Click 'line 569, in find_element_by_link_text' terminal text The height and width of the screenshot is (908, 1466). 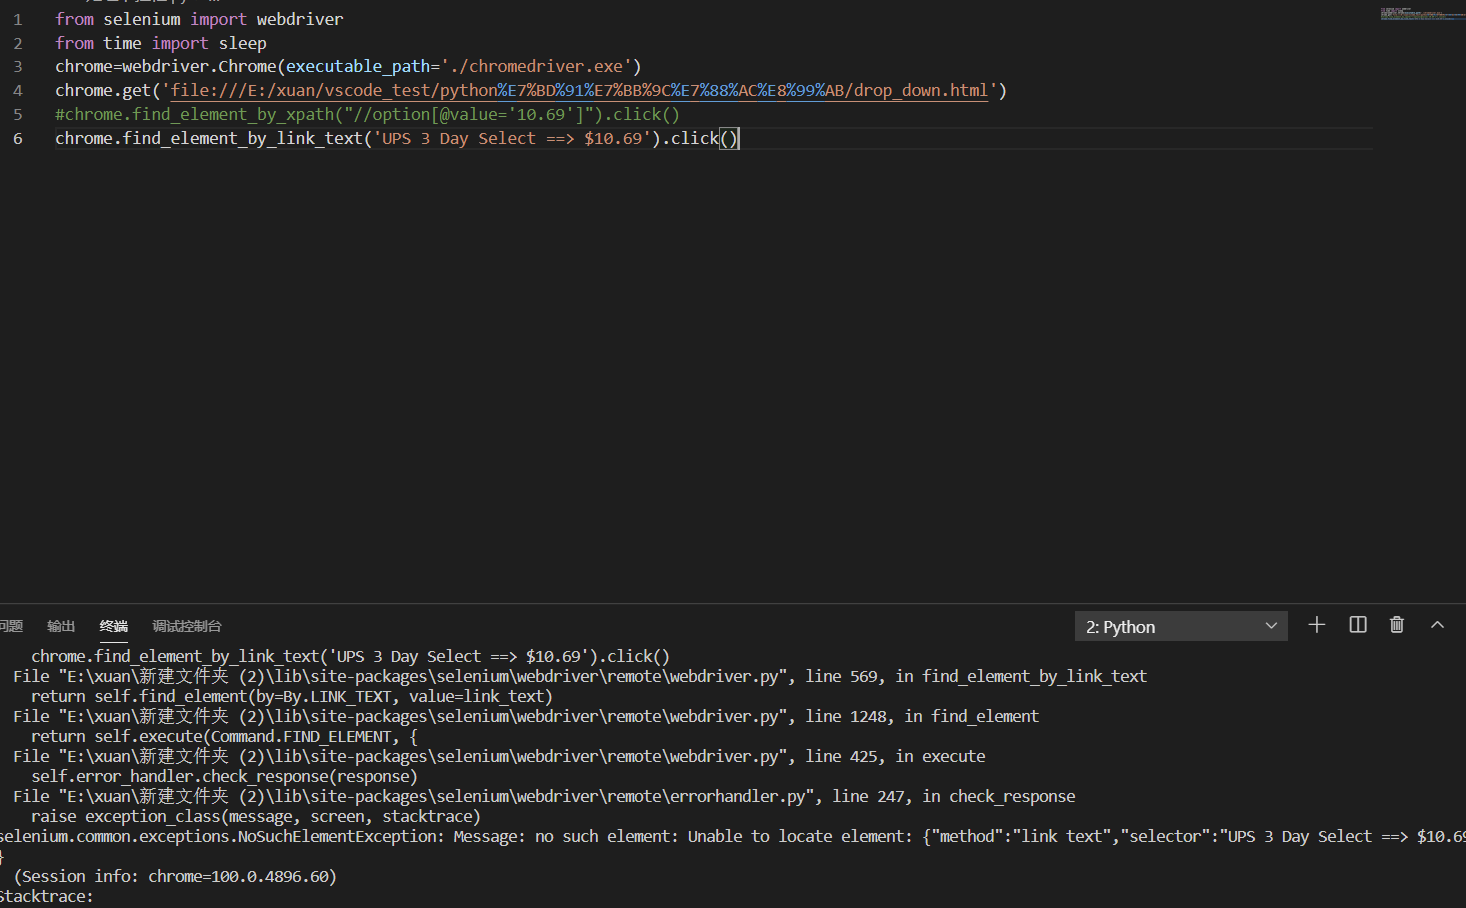pyautogui.click(x=975, y=676)
